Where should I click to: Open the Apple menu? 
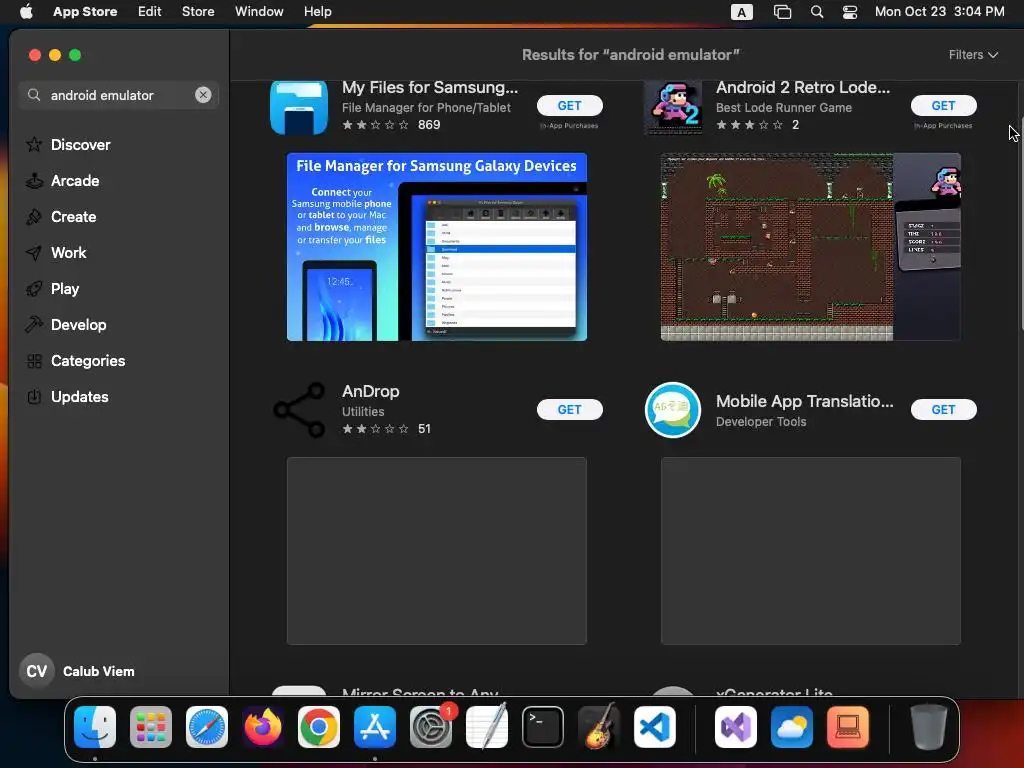pyautogui.click(x=26, y=11)
